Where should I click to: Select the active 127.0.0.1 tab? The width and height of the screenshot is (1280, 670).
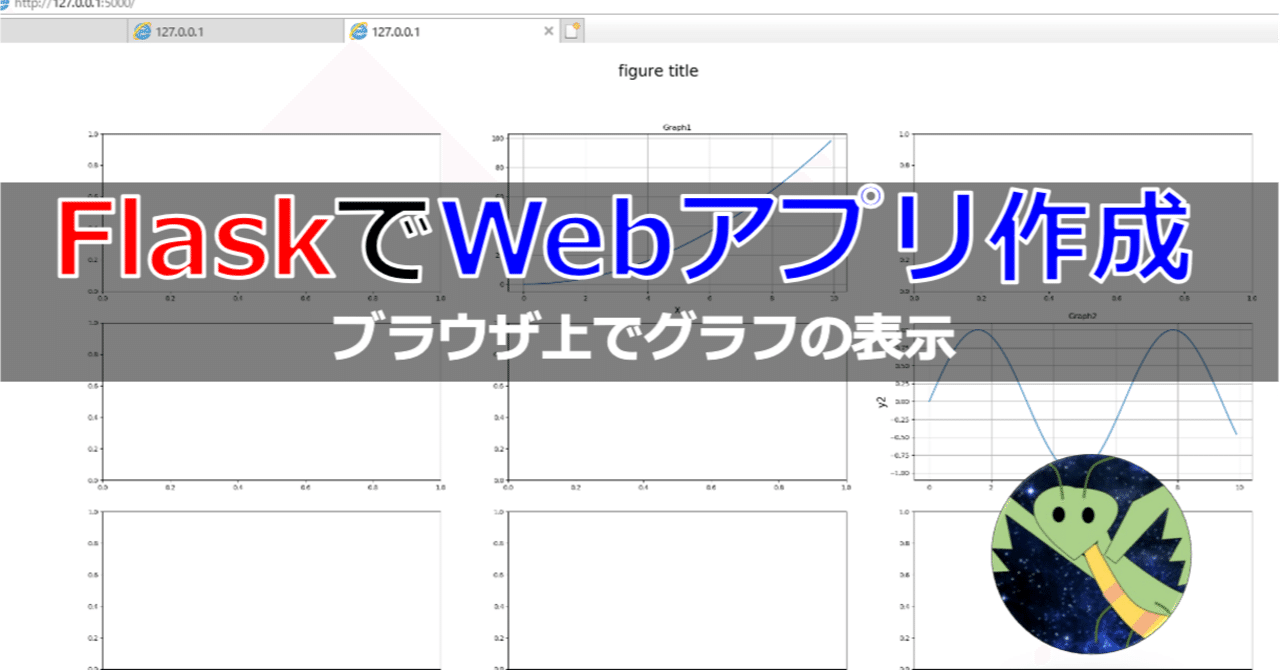click(450, 31)
